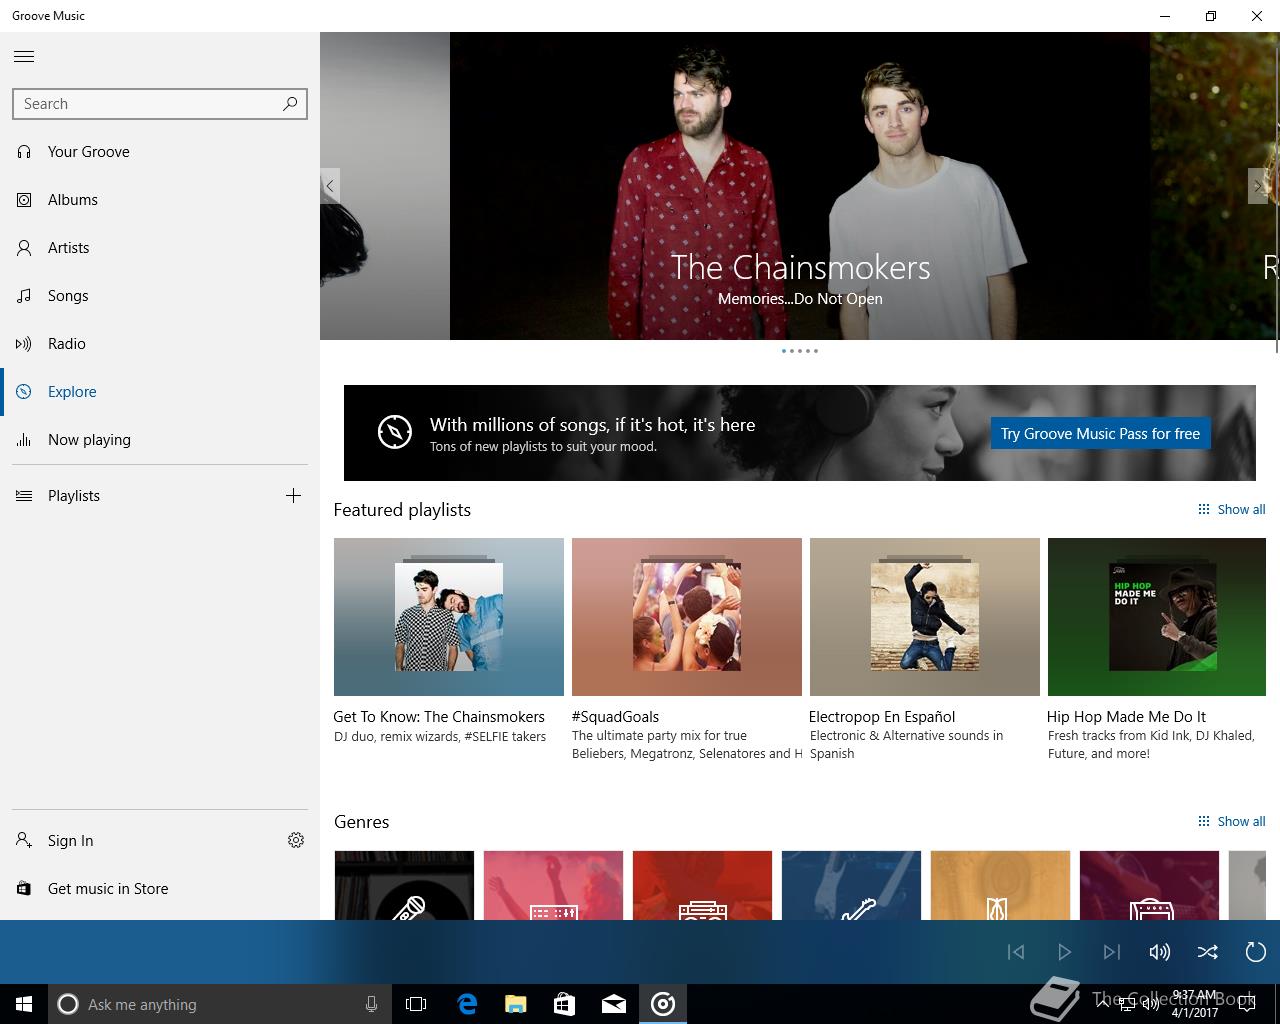Toggle repeat mode

coord(1256,952)
